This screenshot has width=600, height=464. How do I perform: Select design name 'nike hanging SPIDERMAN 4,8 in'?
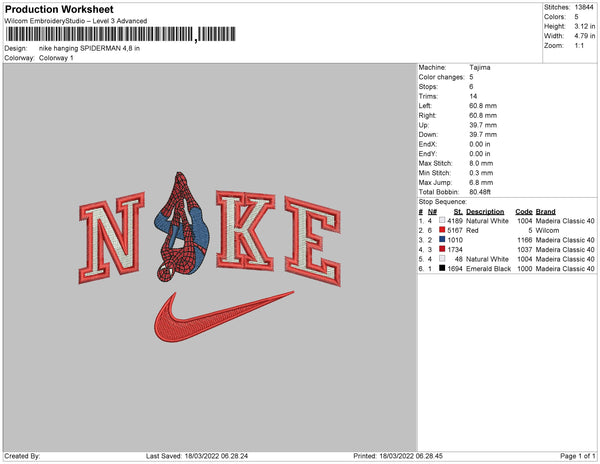(x=89, y=49)
